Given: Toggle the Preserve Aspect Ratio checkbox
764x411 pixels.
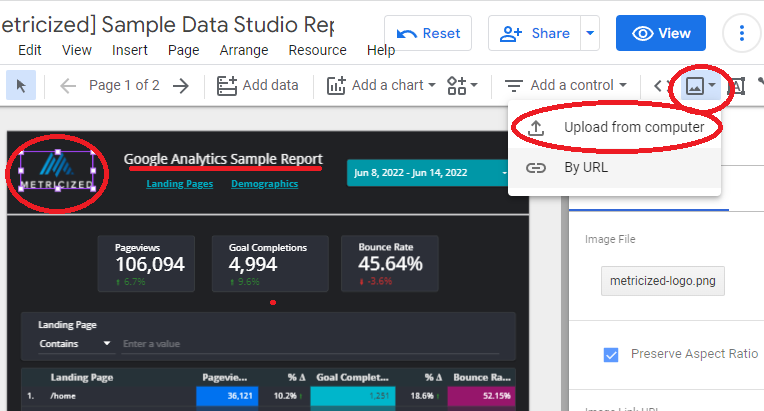Looking at the screenshot, I should click(x=611, y=355).
